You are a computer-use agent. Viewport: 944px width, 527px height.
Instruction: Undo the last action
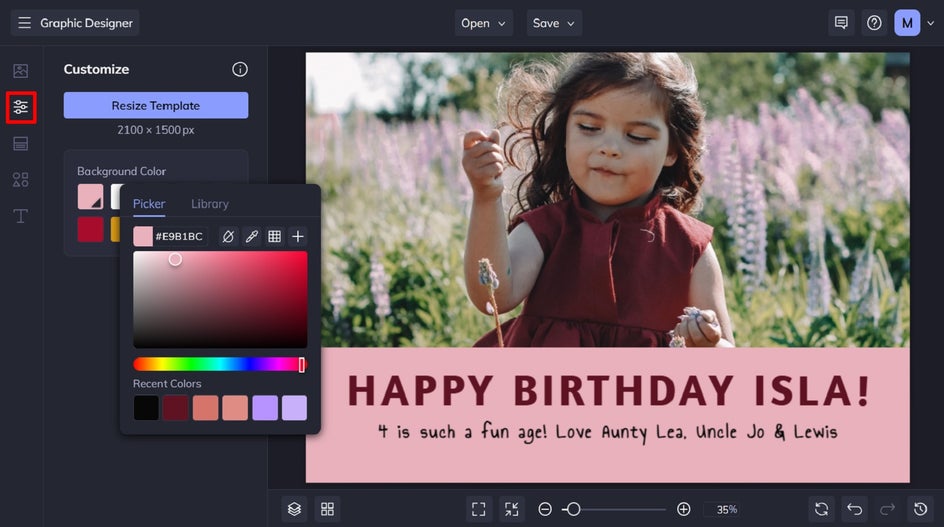[x=854, y=509]
